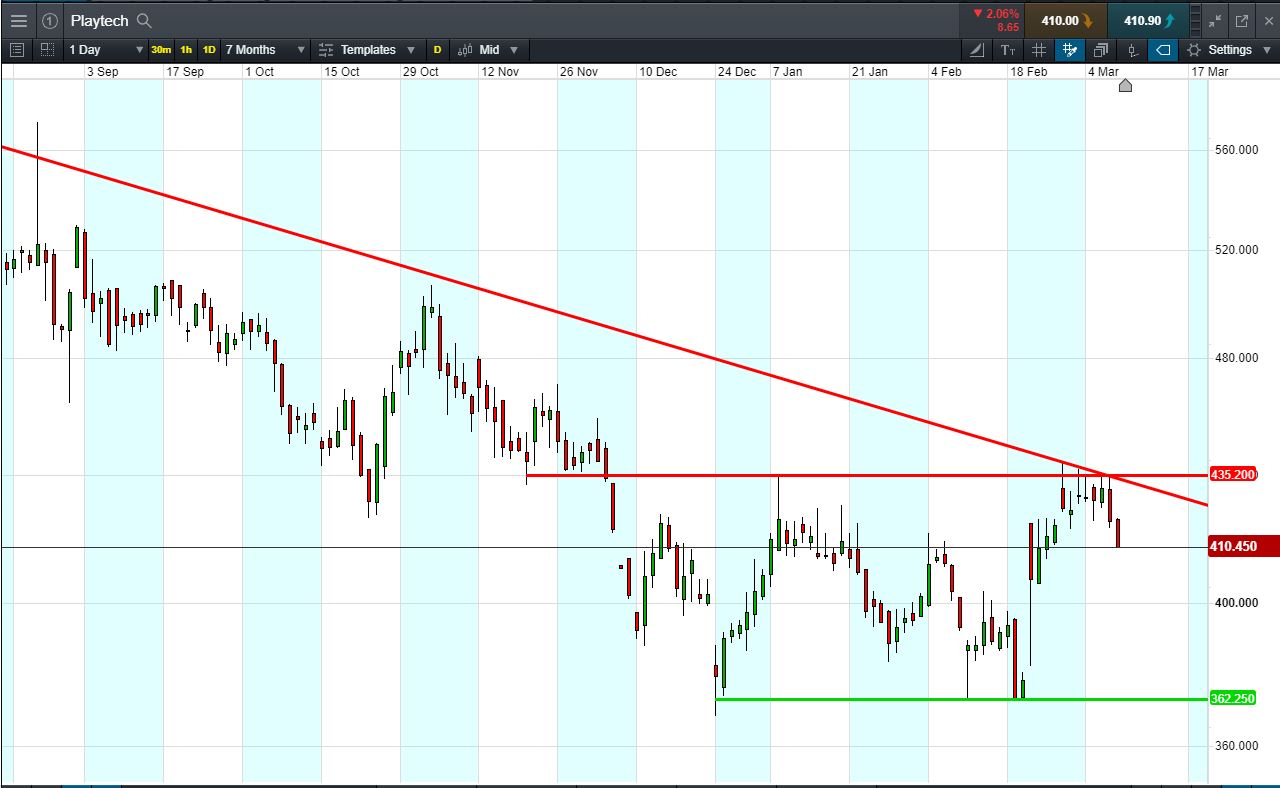Switch to 30m timeframe shortcut
The height and width of the screenshot is (788, 1280).
[x=161, y=49]
